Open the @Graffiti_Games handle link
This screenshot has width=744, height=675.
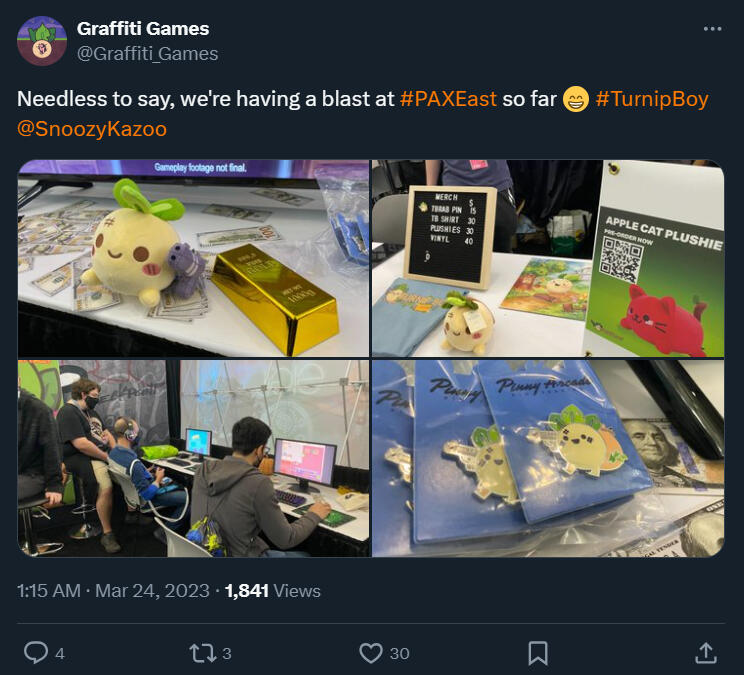tap(148, 54)
